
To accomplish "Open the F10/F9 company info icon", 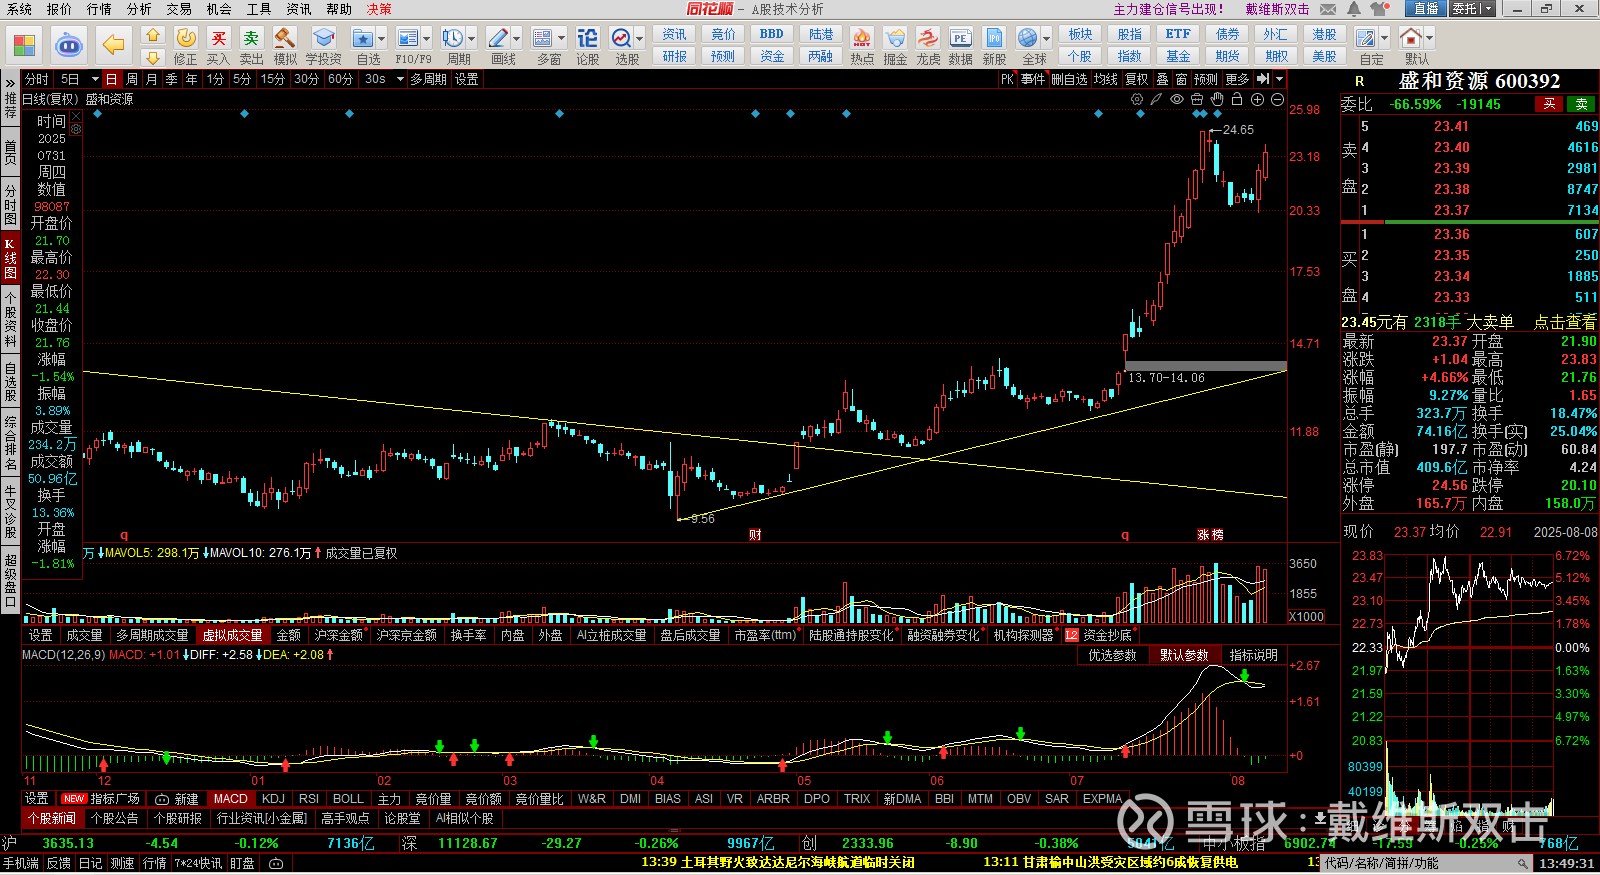I will [407, 38].
